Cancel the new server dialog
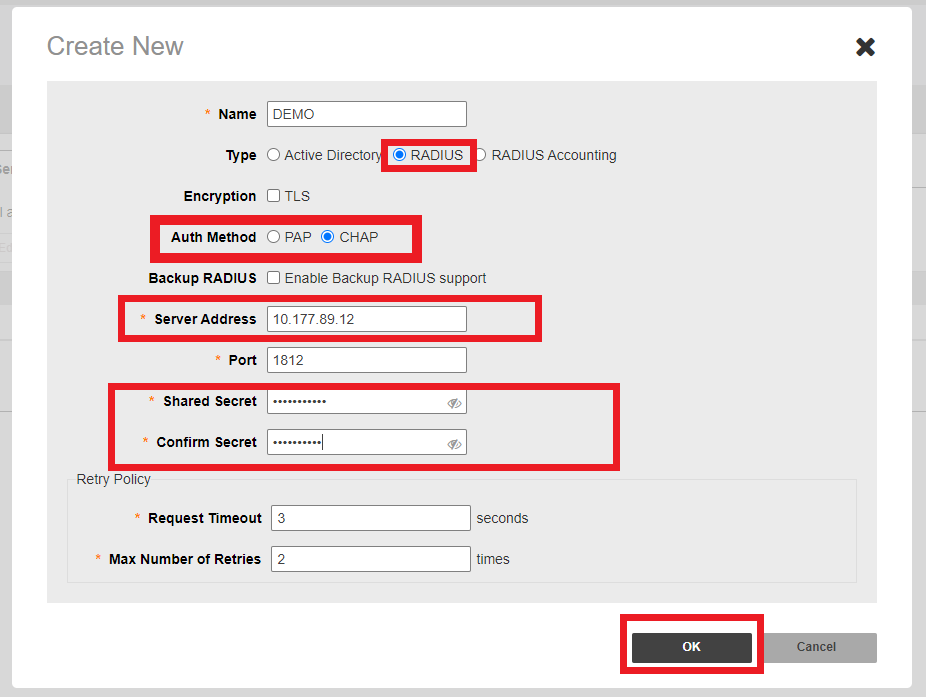 [816, 647]
